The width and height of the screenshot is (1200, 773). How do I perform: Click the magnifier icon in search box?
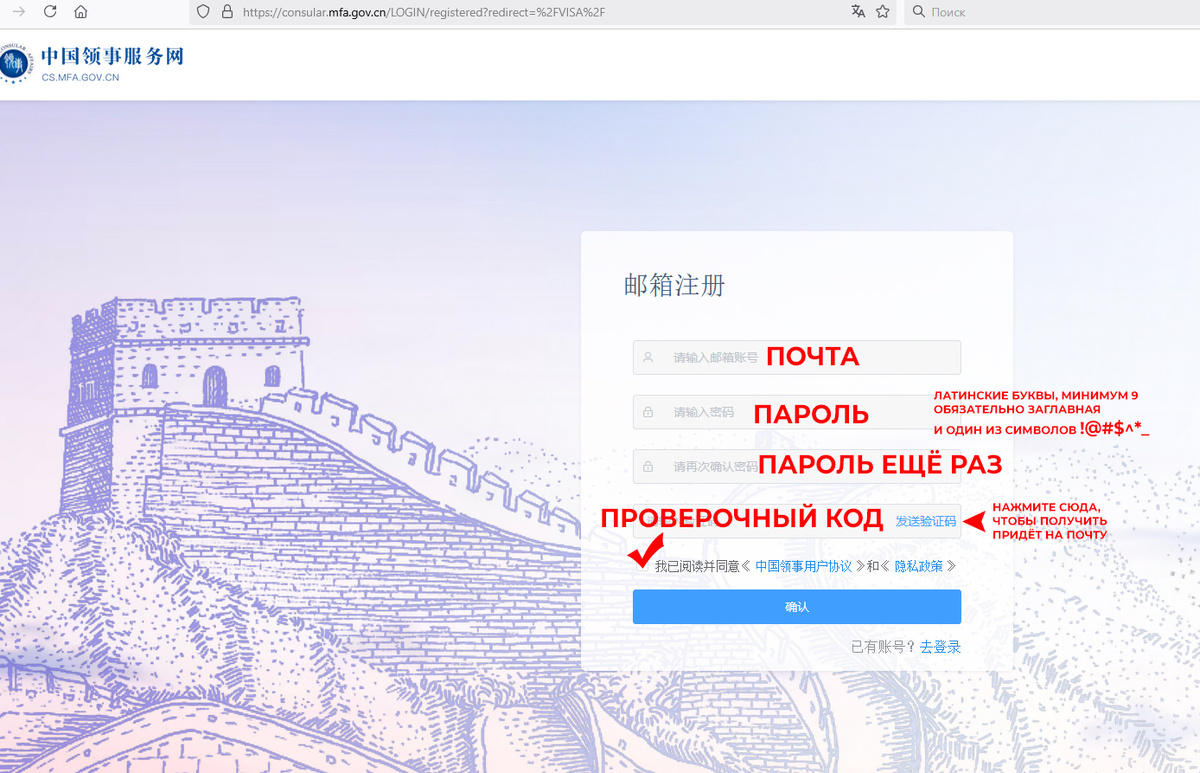click(x=918, y=12)
